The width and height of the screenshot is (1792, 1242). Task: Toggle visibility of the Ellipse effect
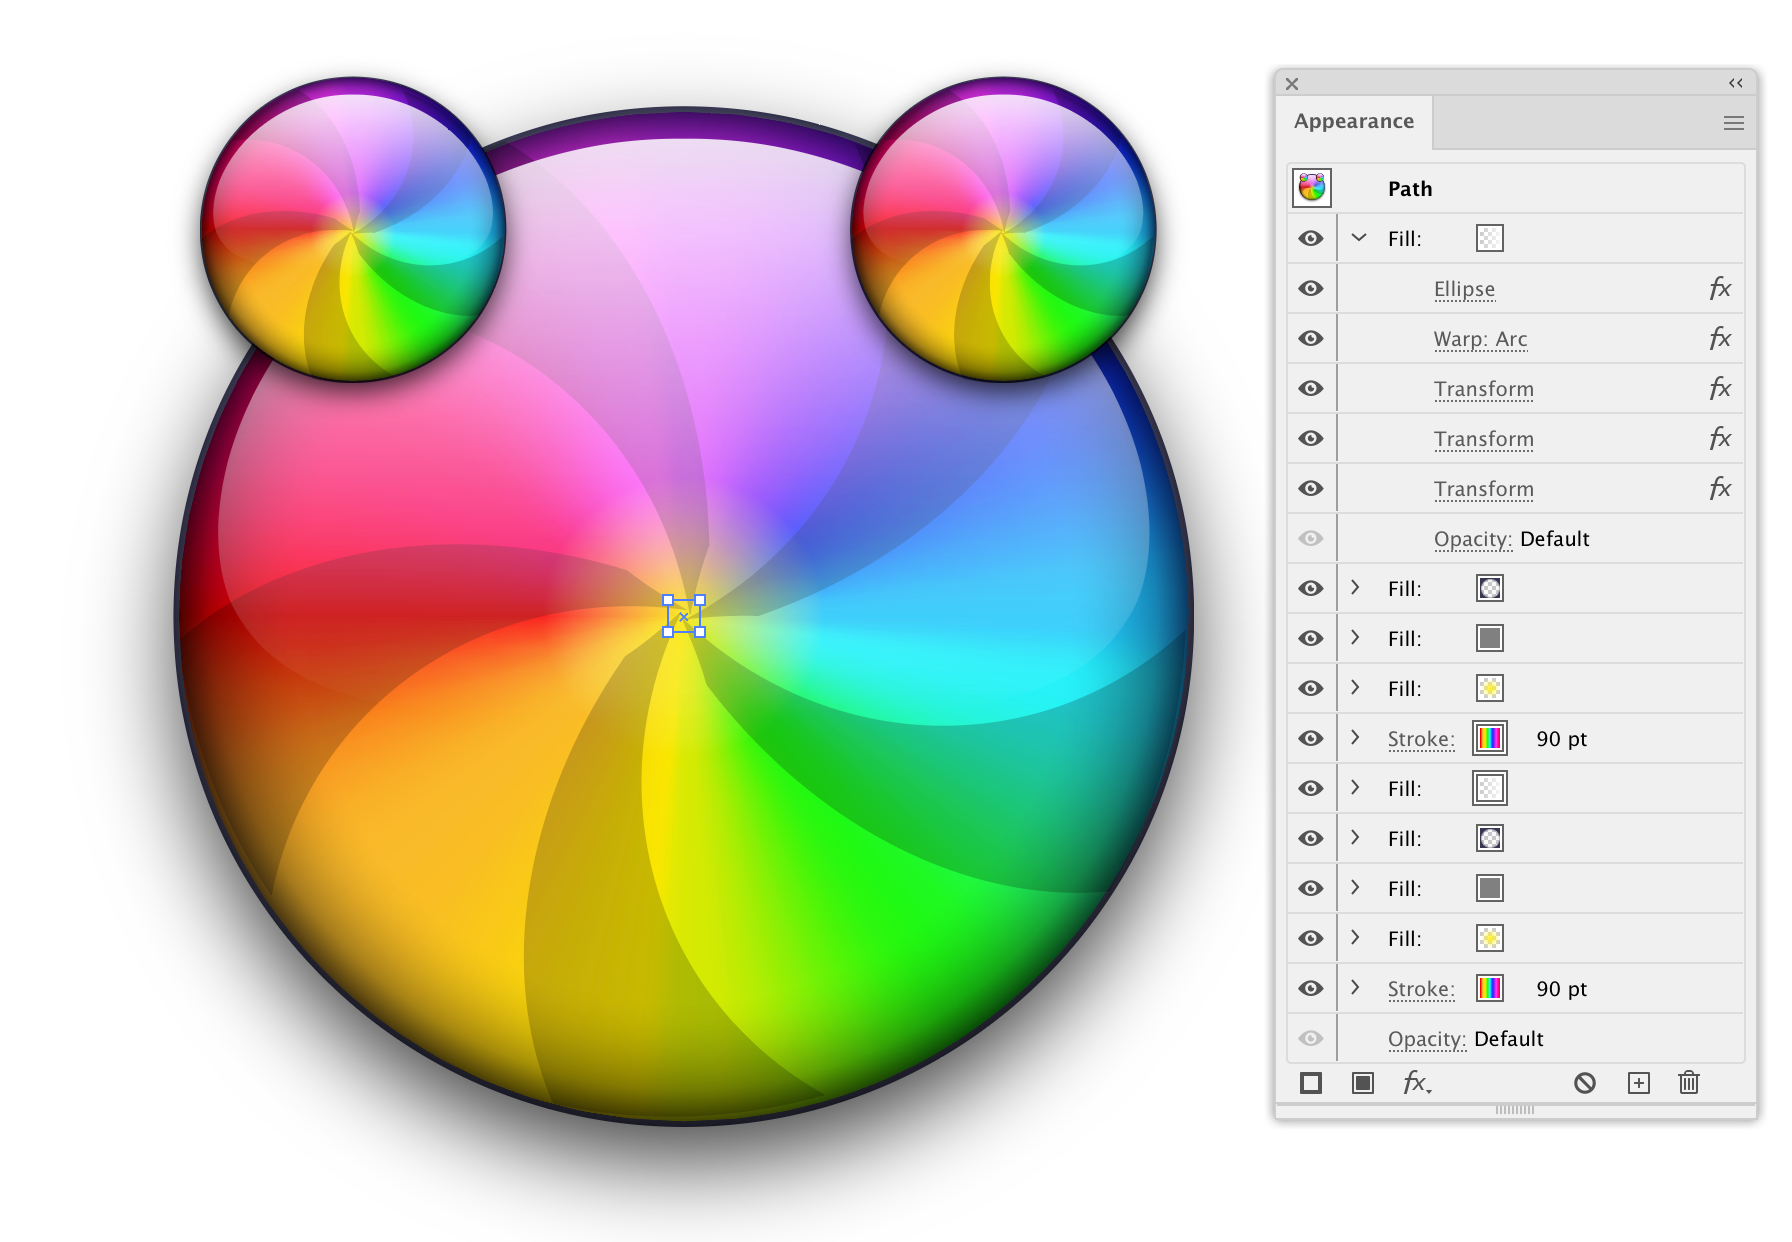(1311, 288)
